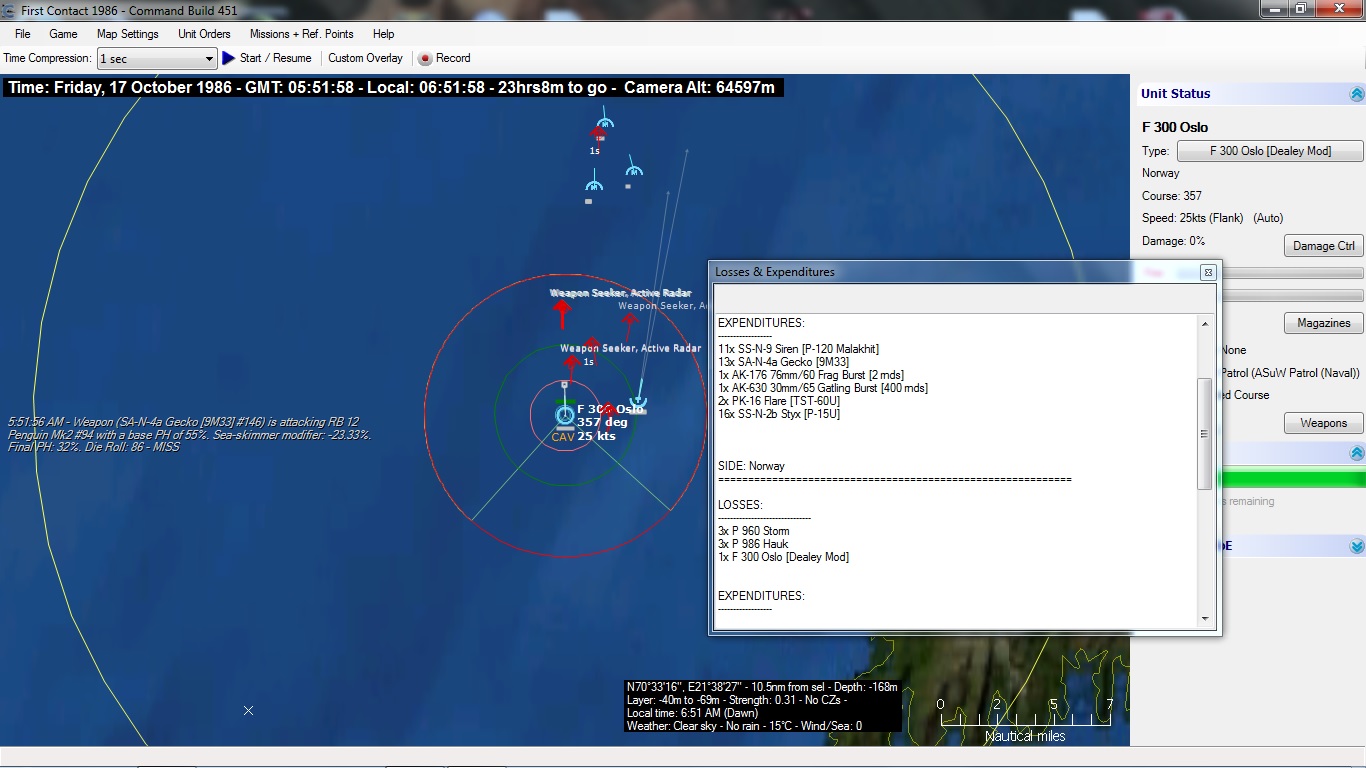Click the Patrol (ASuW Patrol (Naval)) mission text
The image size is (1366, 768).
(x=1290, y=373)
